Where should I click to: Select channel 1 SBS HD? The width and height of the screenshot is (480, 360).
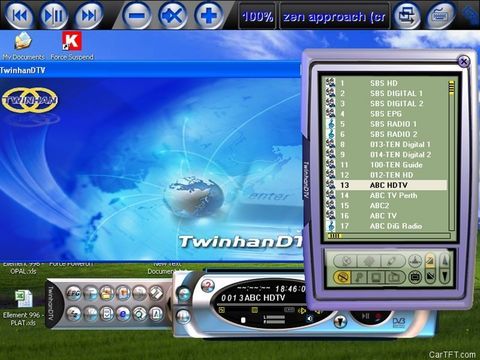point(386,83)
